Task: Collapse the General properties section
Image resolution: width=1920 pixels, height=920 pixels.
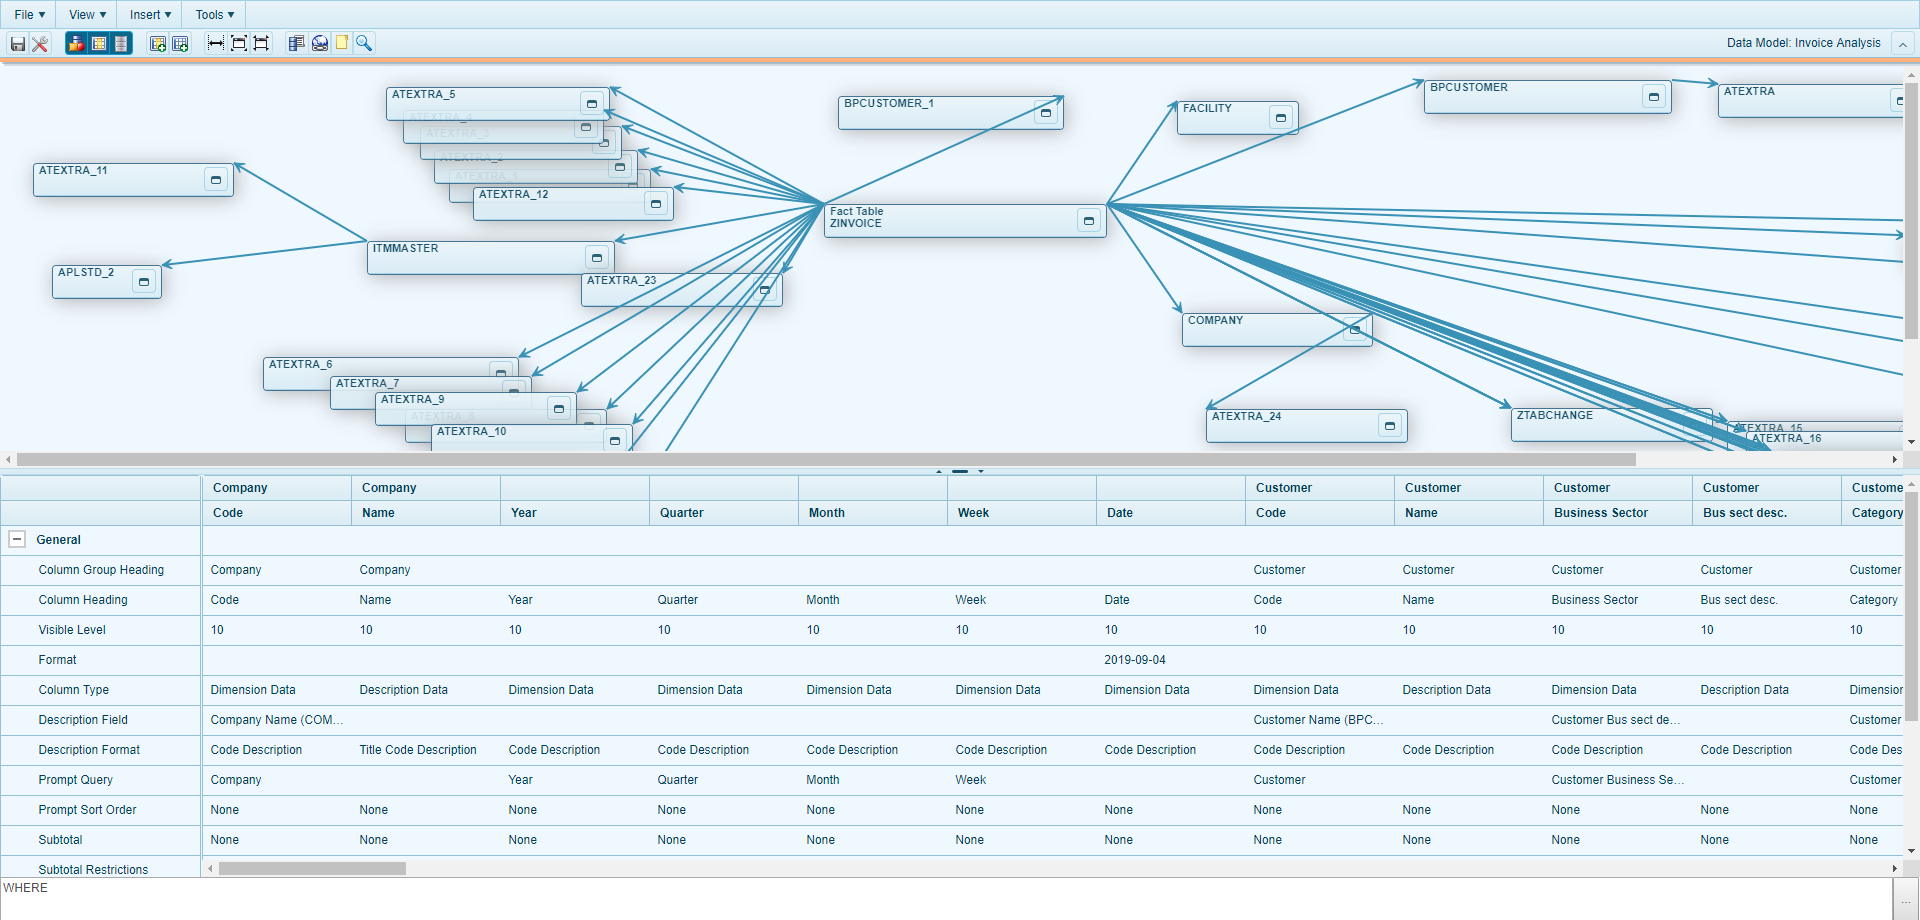Action: [17, 539]
